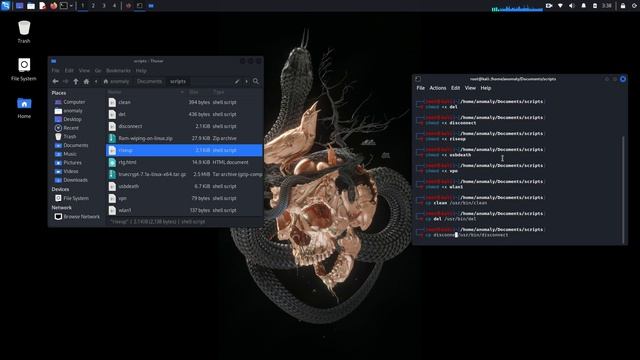Viewport: 640px width, 360px height.
Task: Switch to workspace 2
Action: pos(93,6)
